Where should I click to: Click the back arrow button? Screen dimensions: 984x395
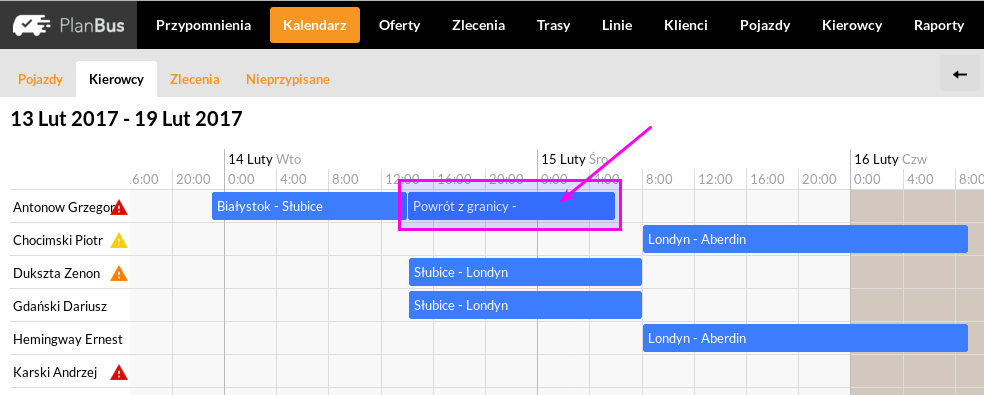pyautogui.click(x=960, y=74)
